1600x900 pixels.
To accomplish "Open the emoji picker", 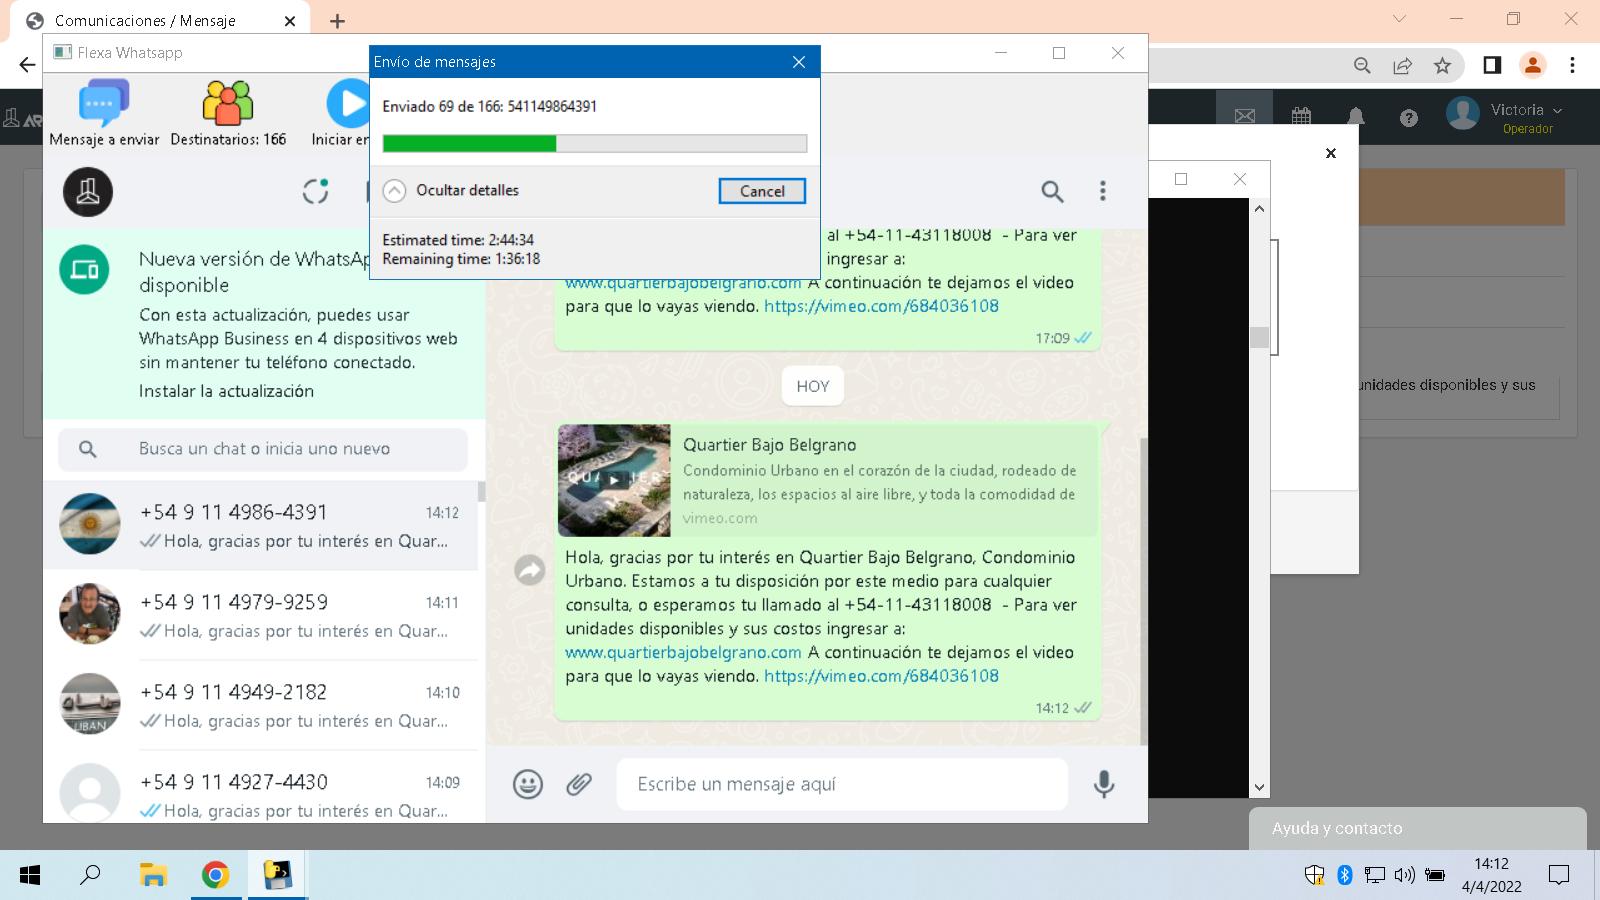I will (528, 784).
